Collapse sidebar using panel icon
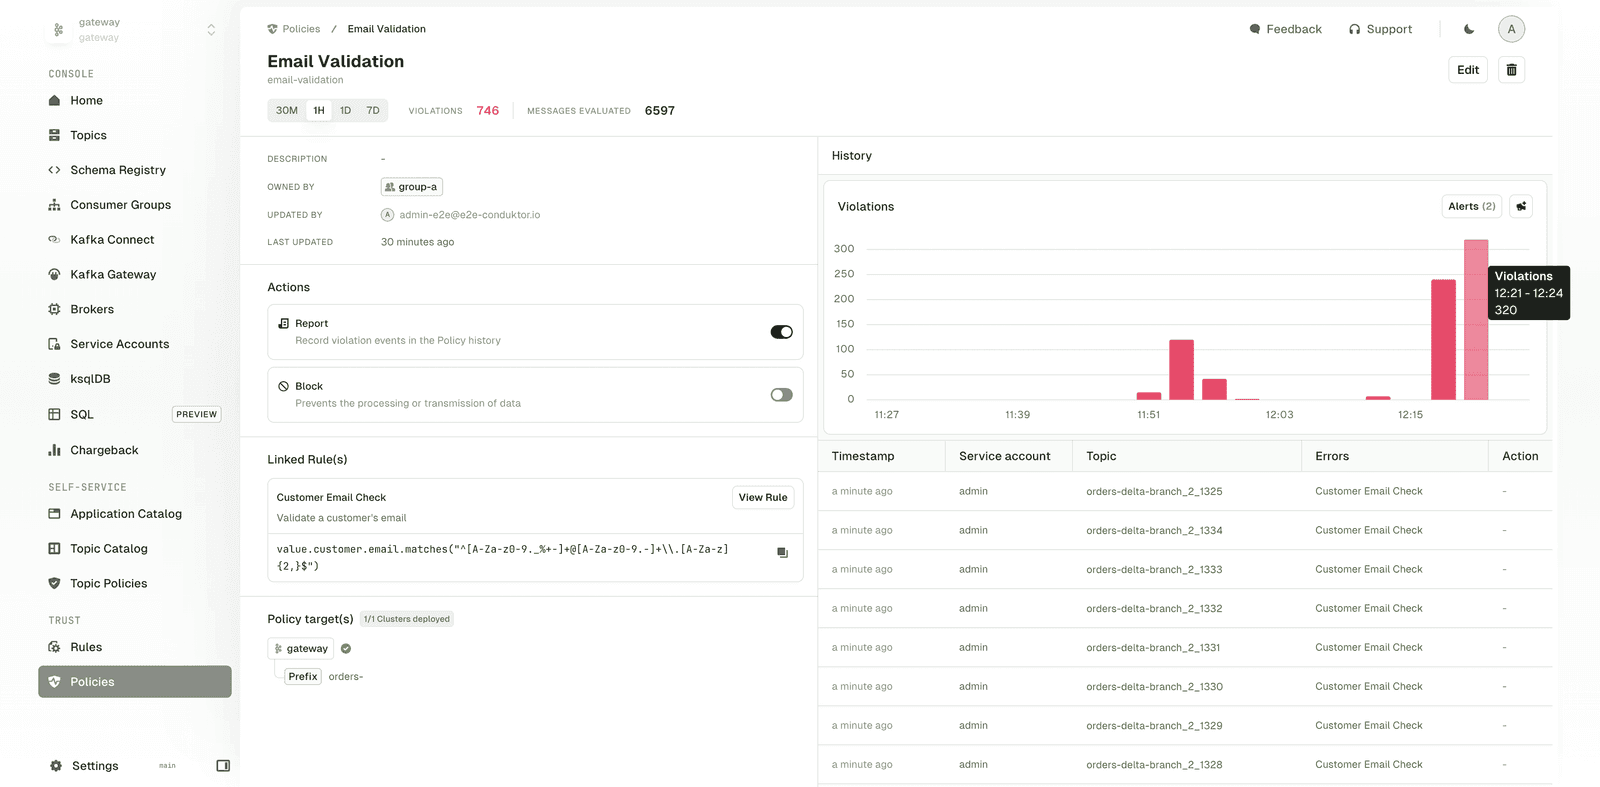Viewport: 1600px width, 787px height. [223, 766]
